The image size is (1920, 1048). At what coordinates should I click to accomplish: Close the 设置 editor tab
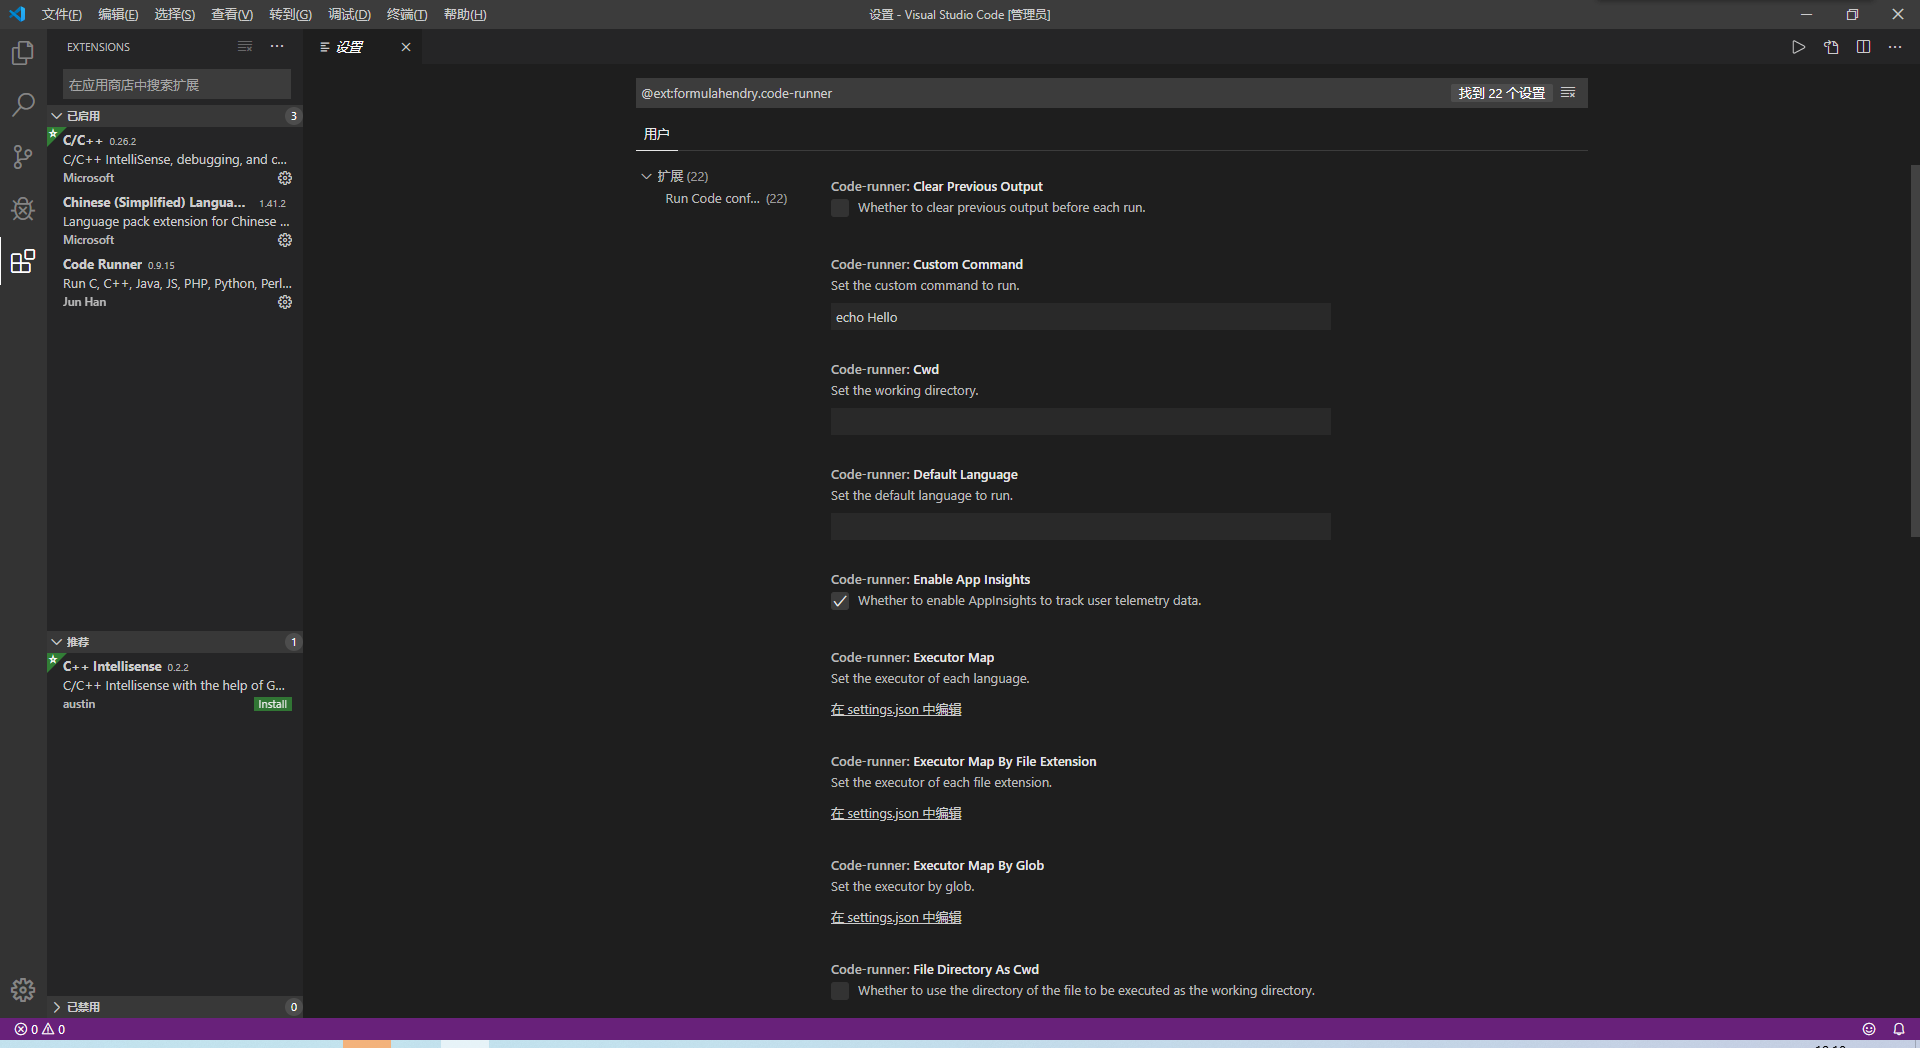[x=406, y=47]
